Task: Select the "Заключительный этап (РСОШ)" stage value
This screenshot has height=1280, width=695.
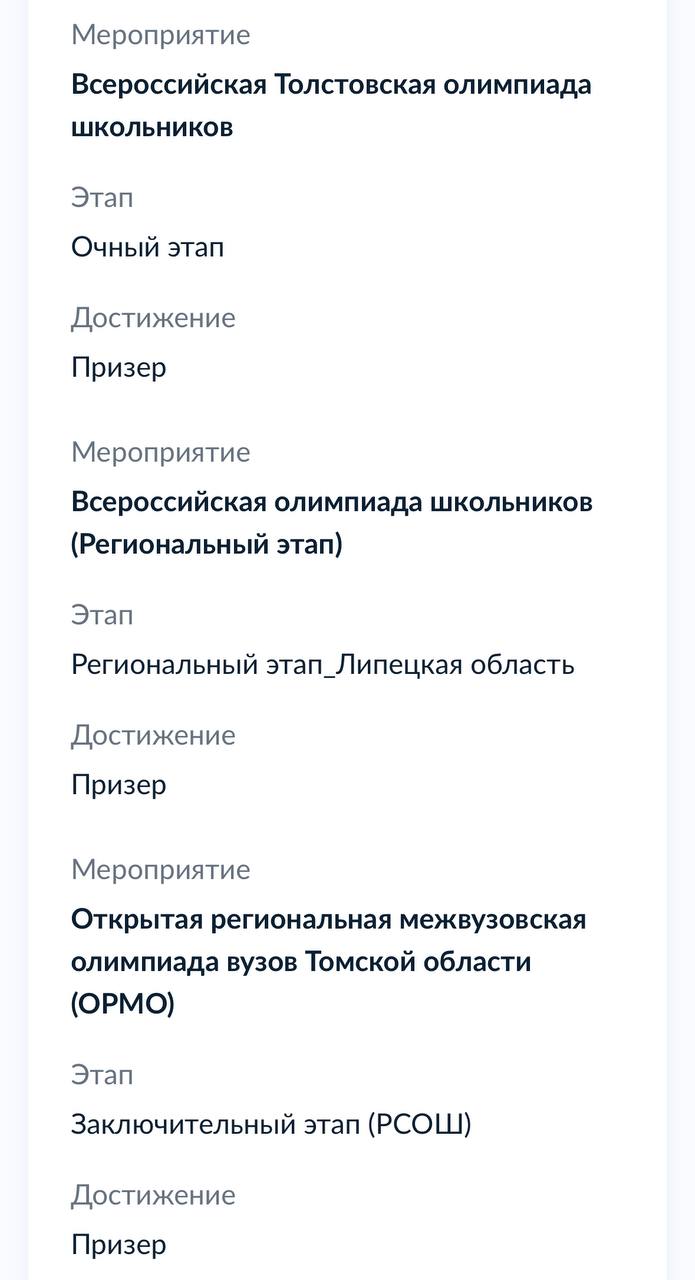Action: click(x=270, y=1124)
